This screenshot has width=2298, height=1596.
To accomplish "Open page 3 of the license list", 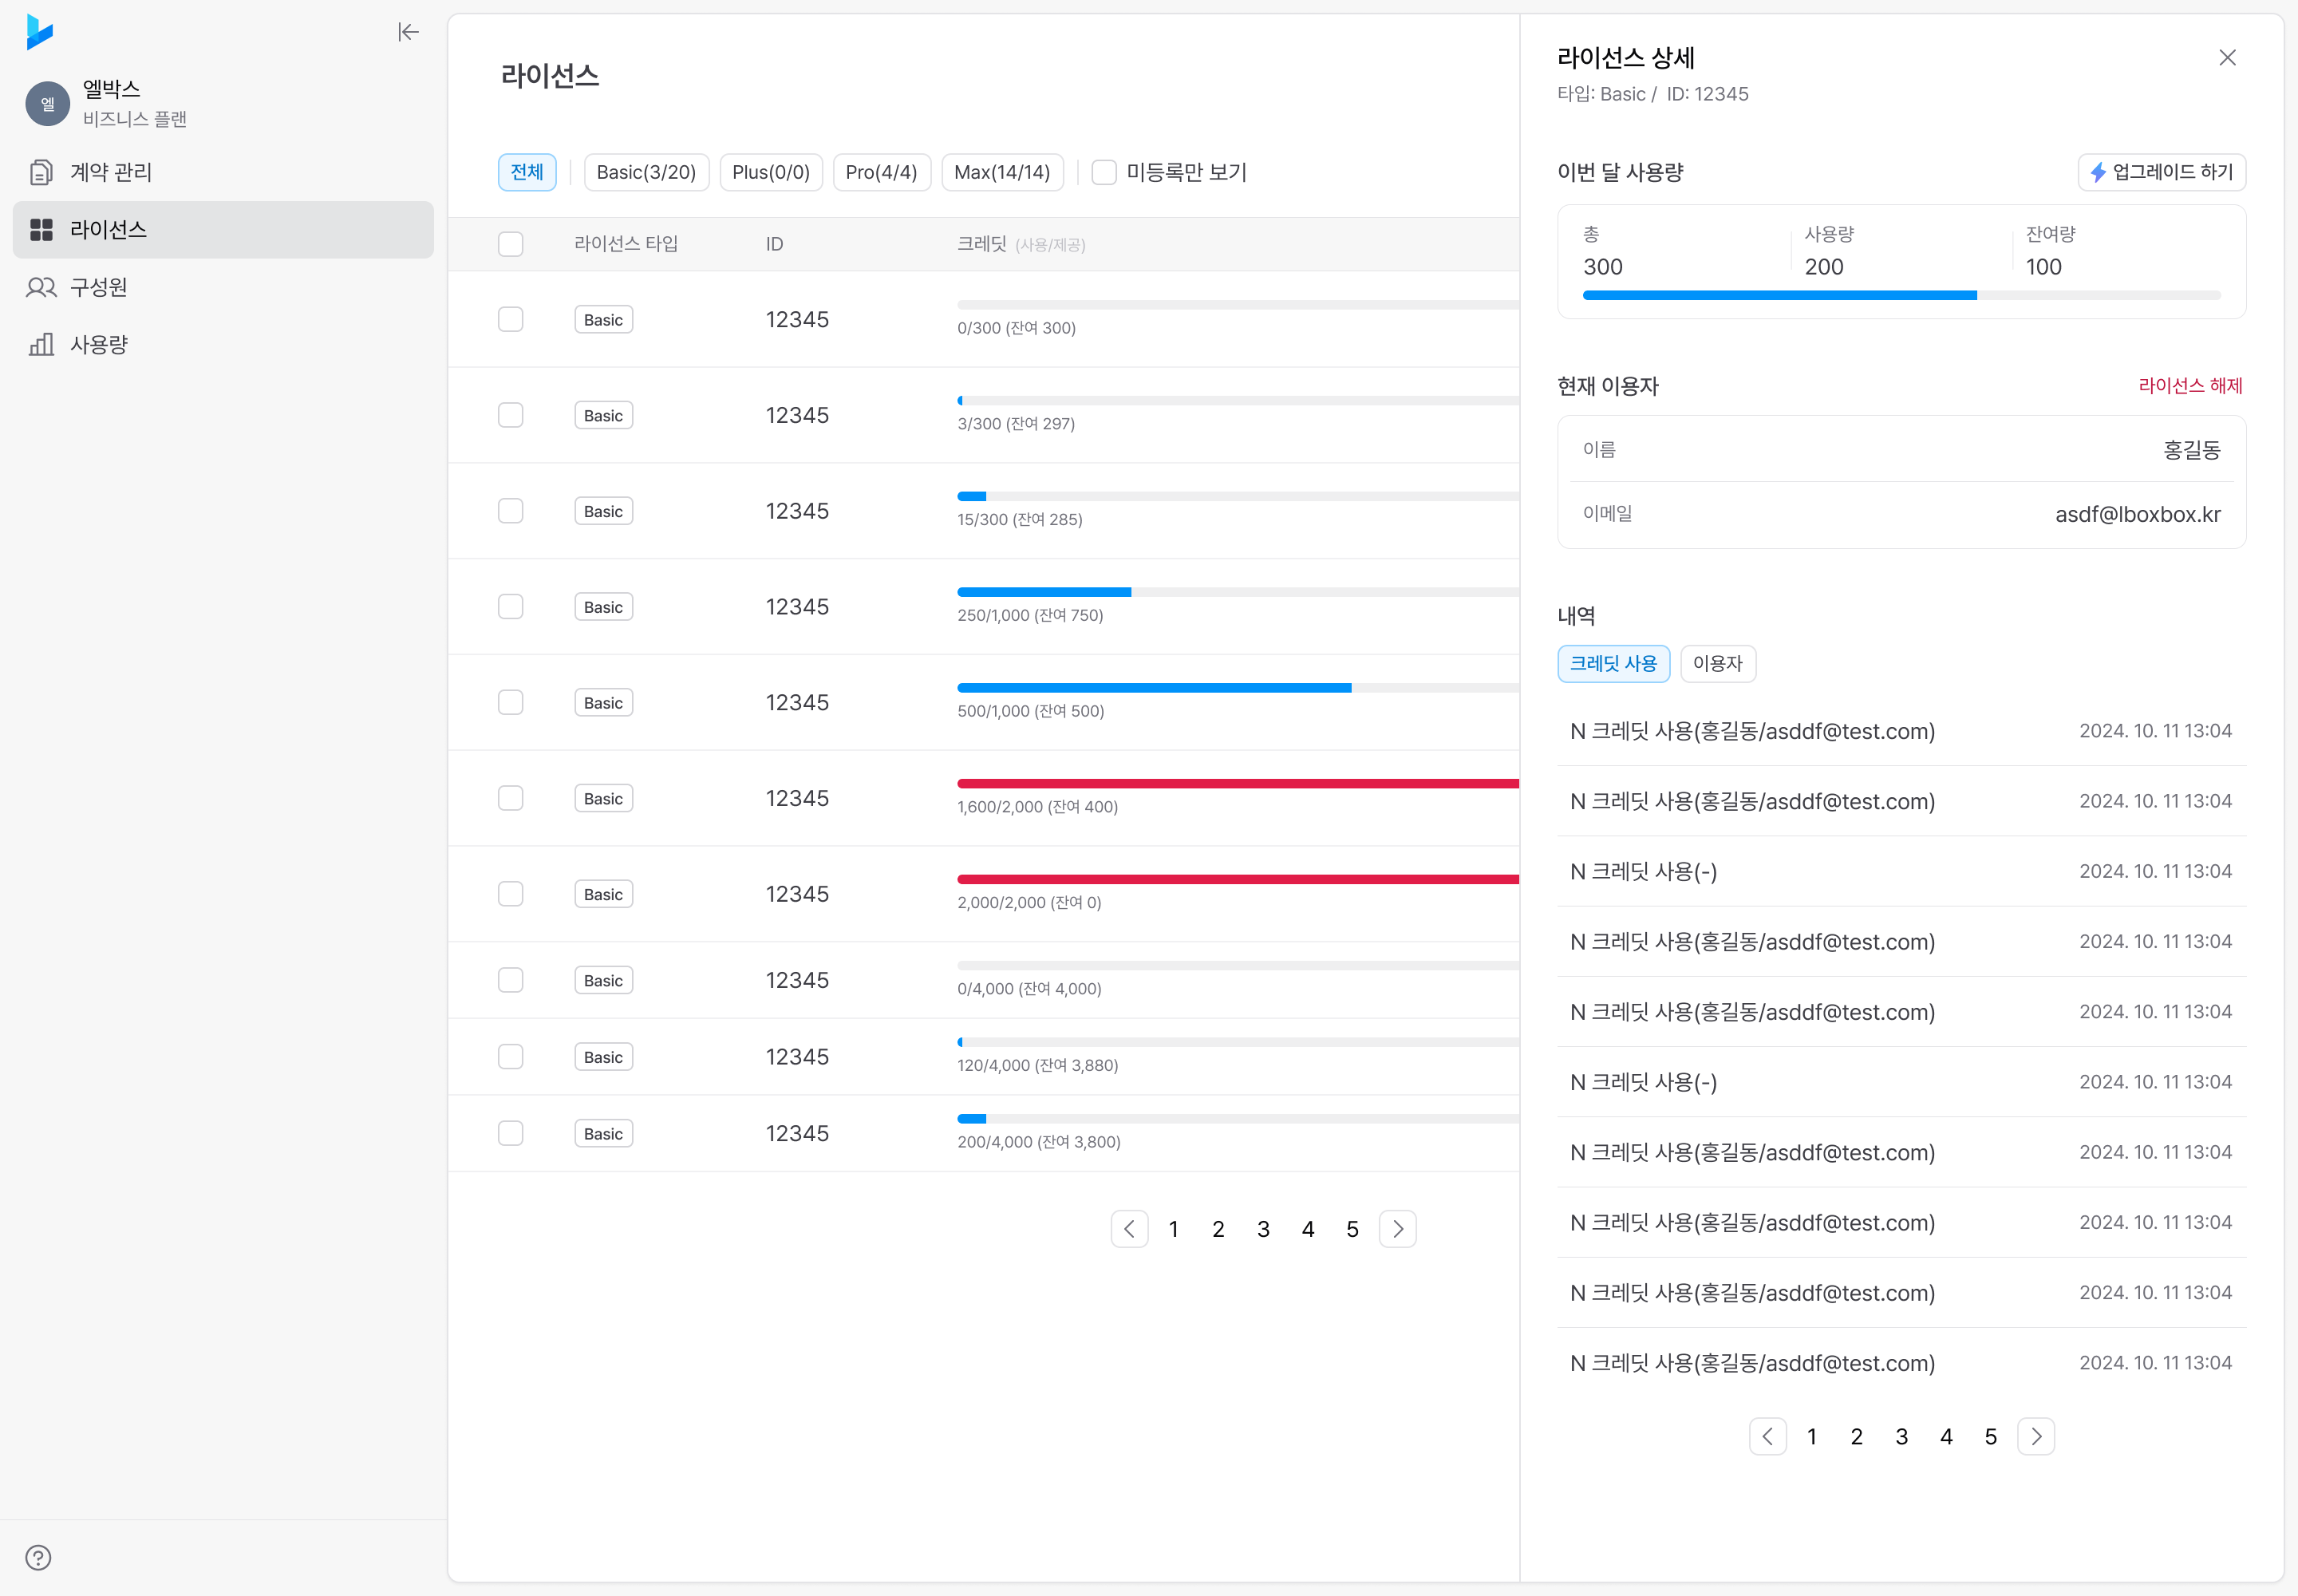I will pos(1263,1228).
